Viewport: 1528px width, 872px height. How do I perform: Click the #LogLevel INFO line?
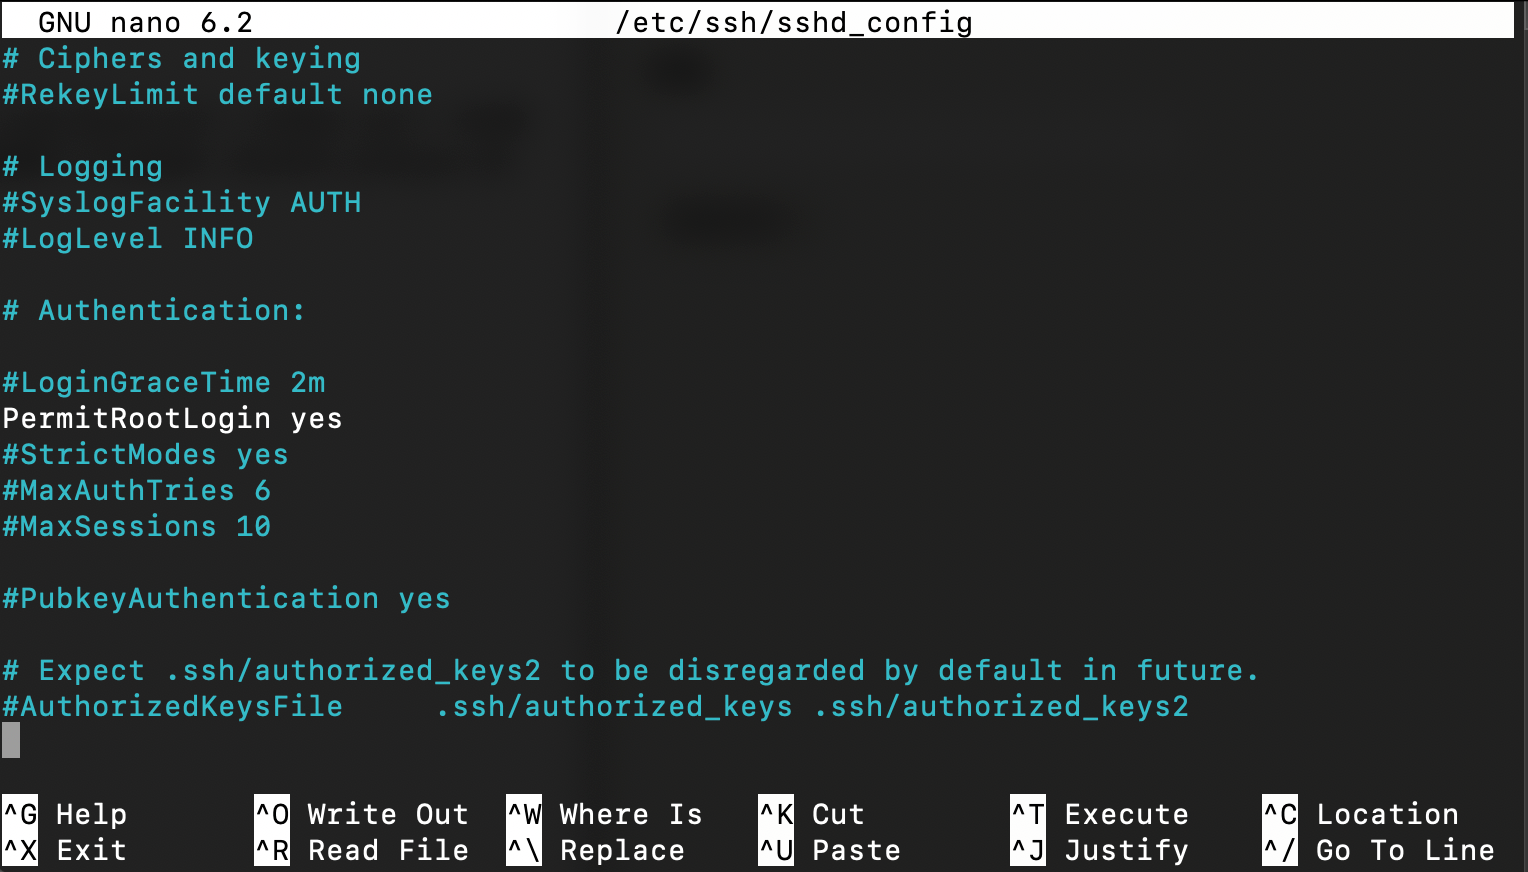(x=128, y=238)
